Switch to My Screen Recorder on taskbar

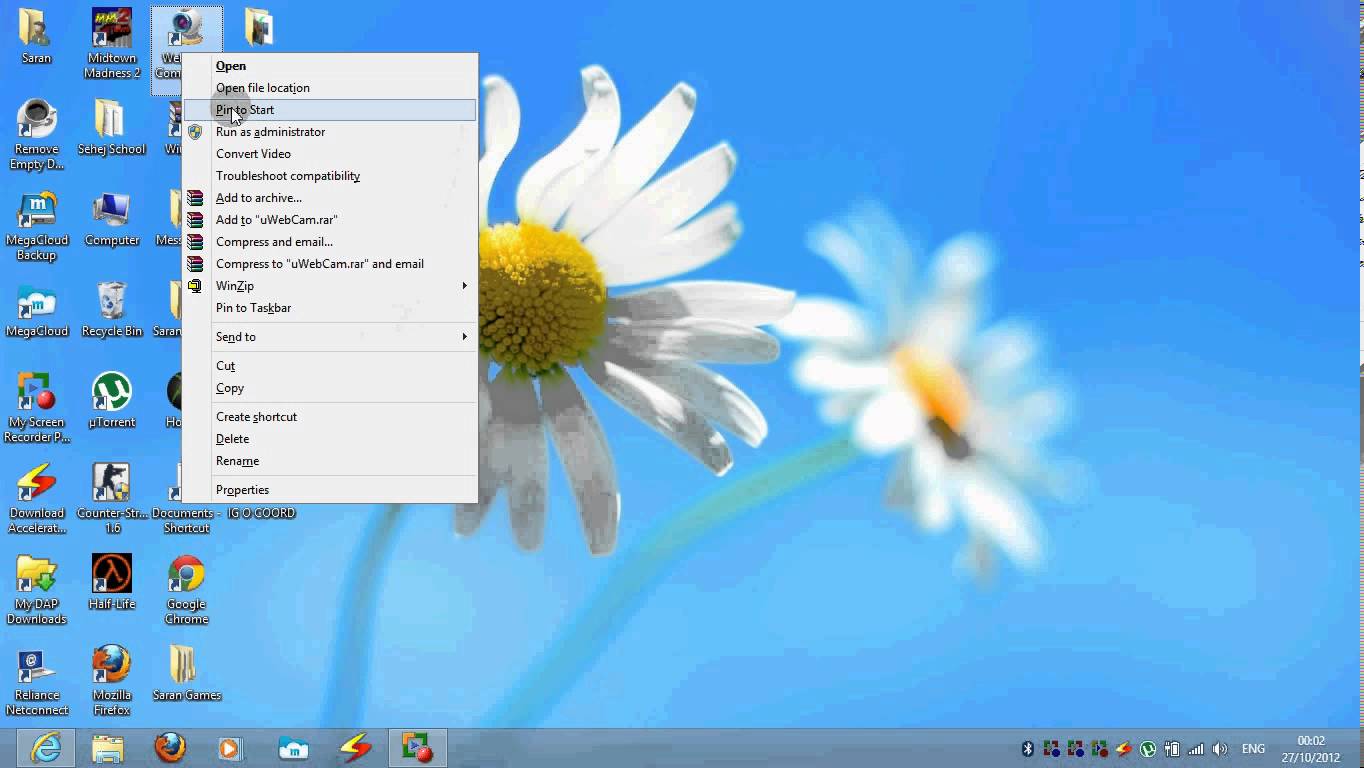click(417, 748)
